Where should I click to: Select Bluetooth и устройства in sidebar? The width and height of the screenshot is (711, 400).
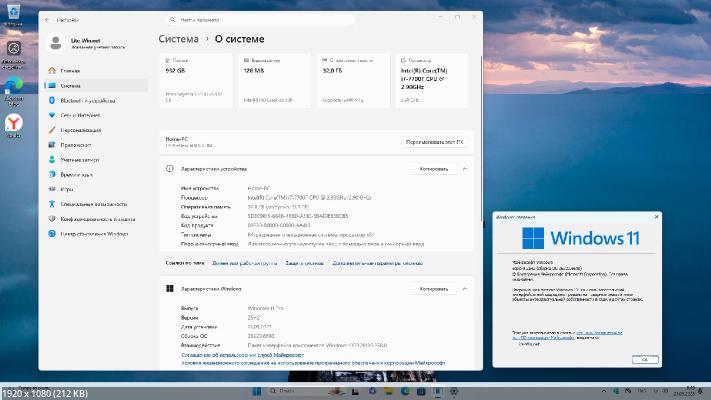coord(88,101)
